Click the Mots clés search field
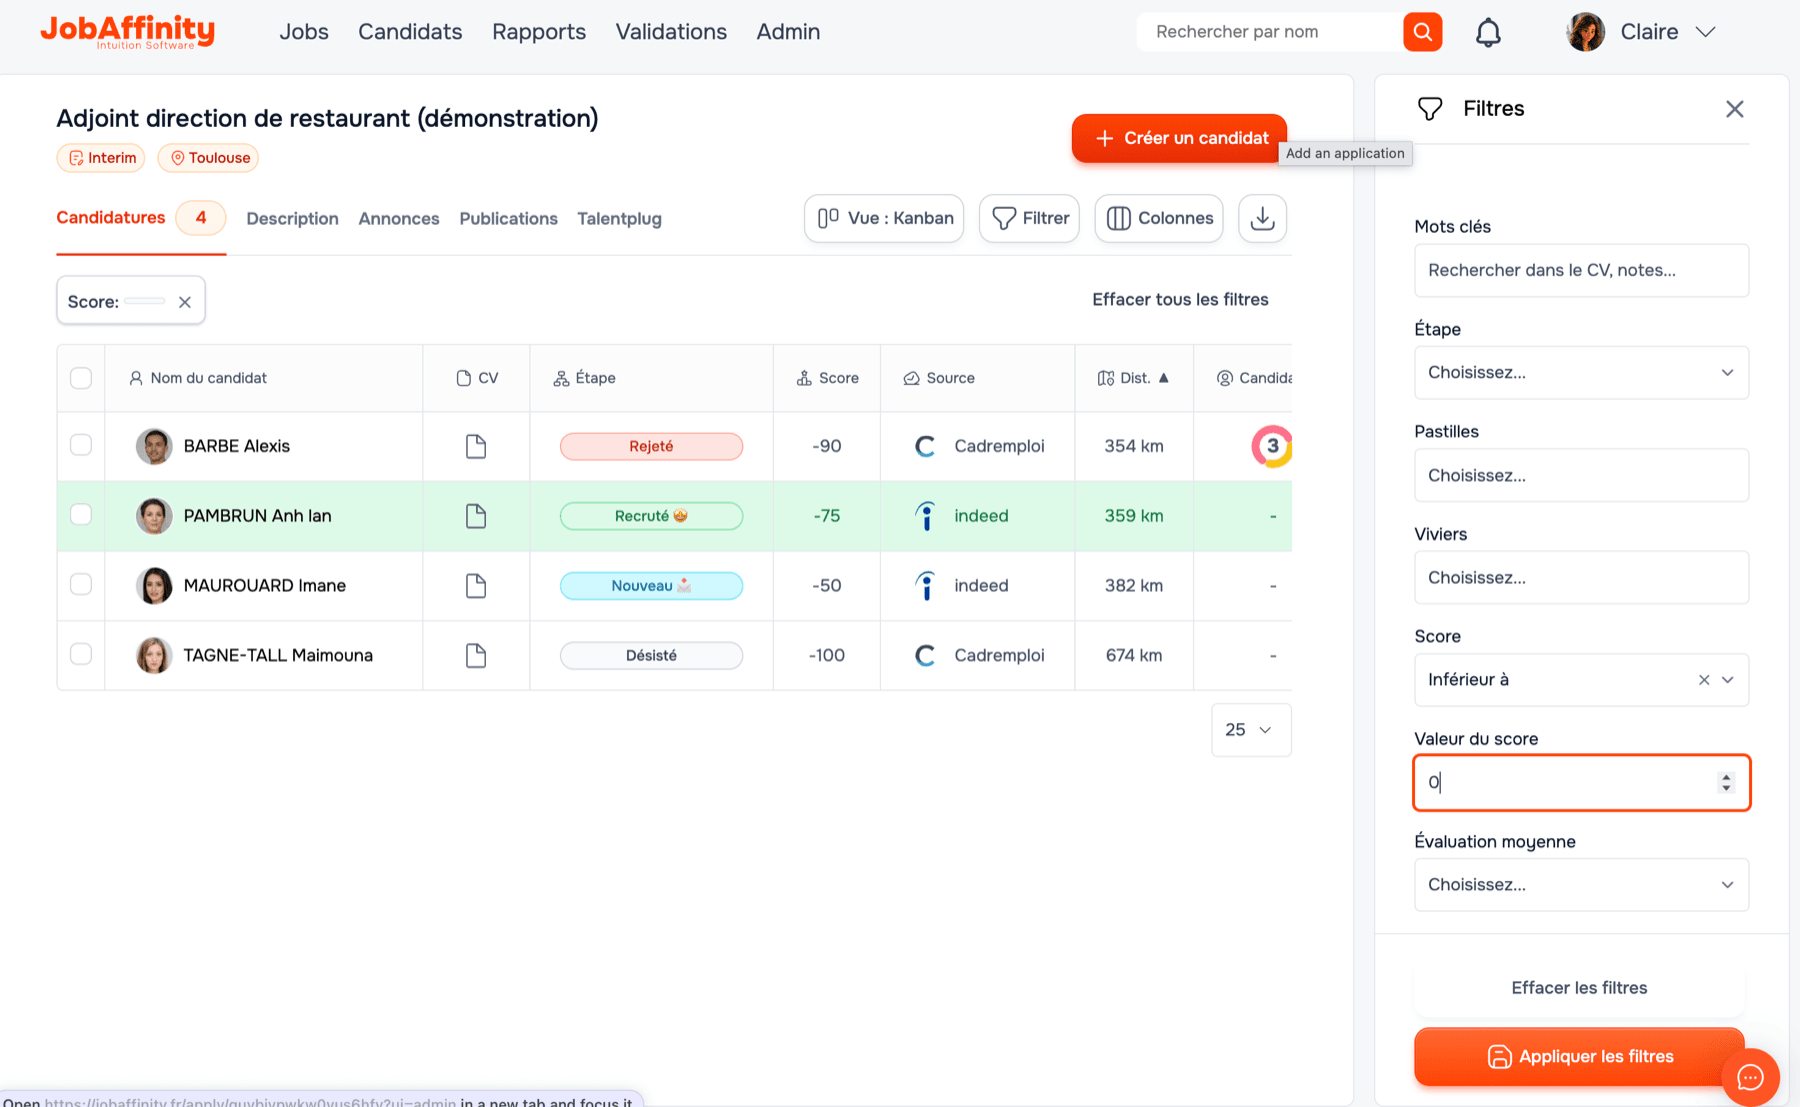The width and height of the screenshot is (1800, 1107). coord(1581,270)
